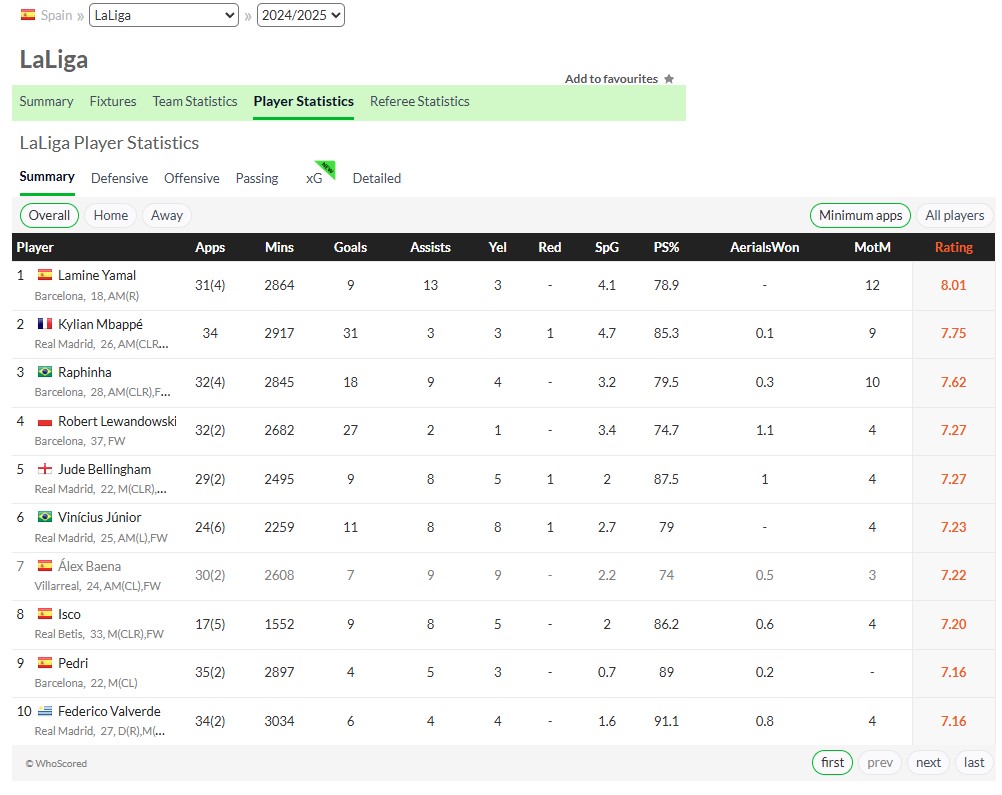Open the Detailed stats sub-tab

(376, 178)
